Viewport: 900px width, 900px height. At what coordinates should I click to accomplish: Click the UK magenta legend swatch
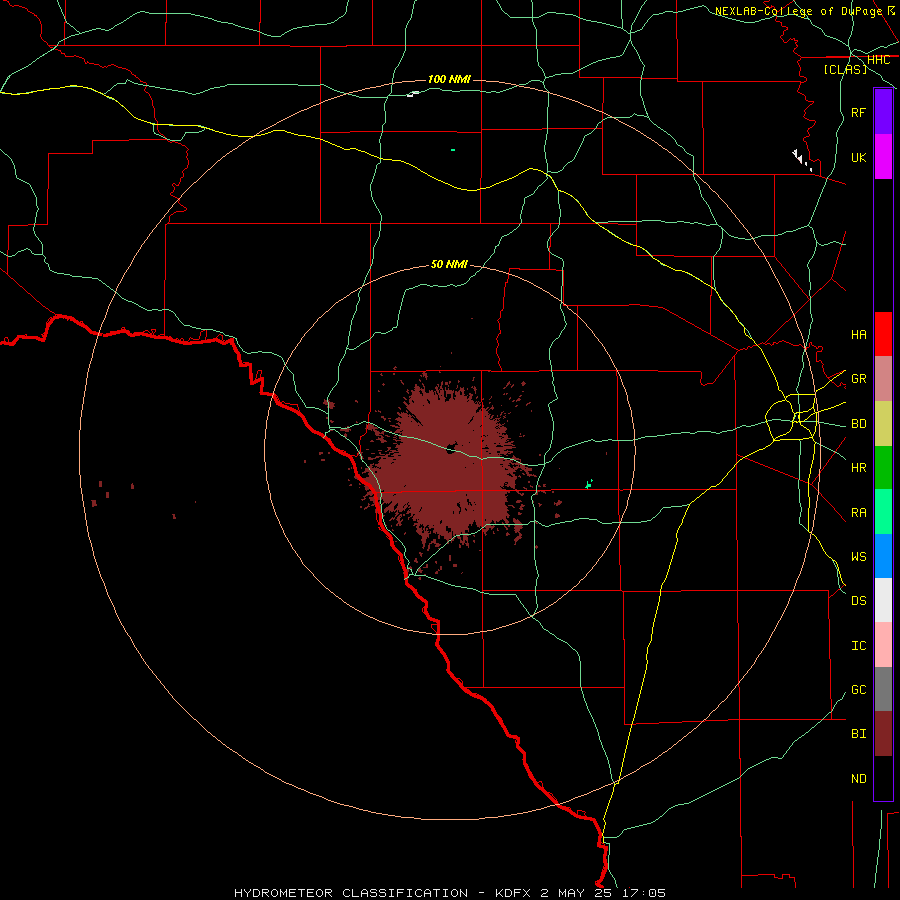click(x=883, y=157)
